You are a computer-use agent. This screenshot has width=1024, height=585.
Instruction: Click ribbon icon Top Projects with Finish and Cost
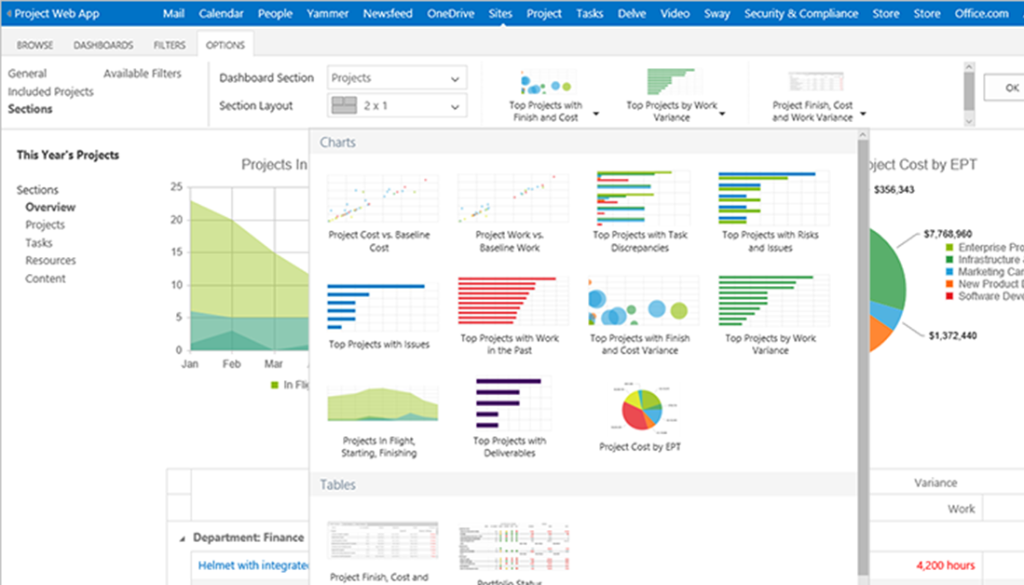pyautogui.click(x=546, y=83)
